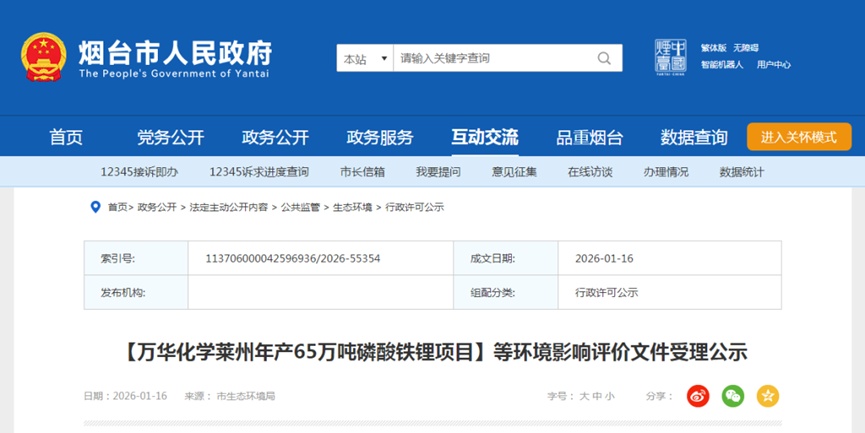Go to the 数据查询 navigation tab
The image size is (865, 433).
tap(694, 137)
